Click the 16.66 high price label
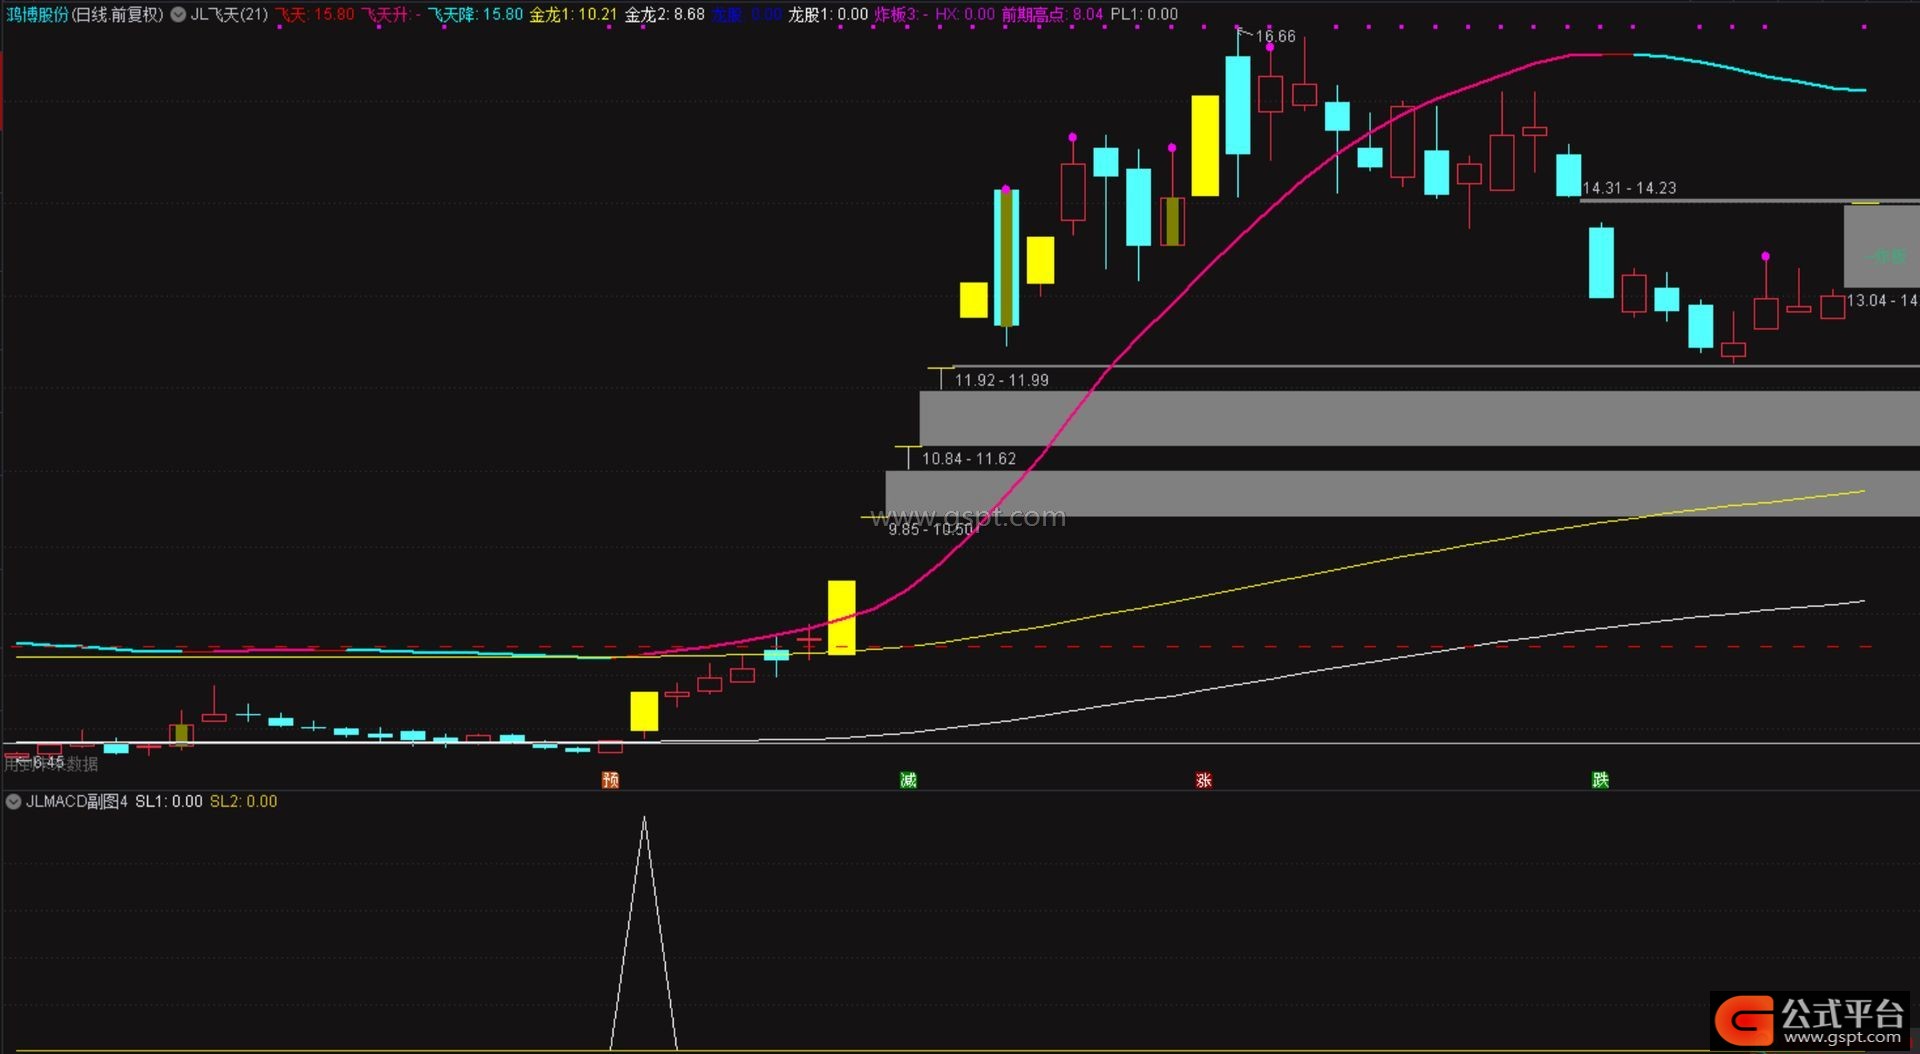Image resolution: width=1920 pixels, height=1054 pixels. [1275, 36]
